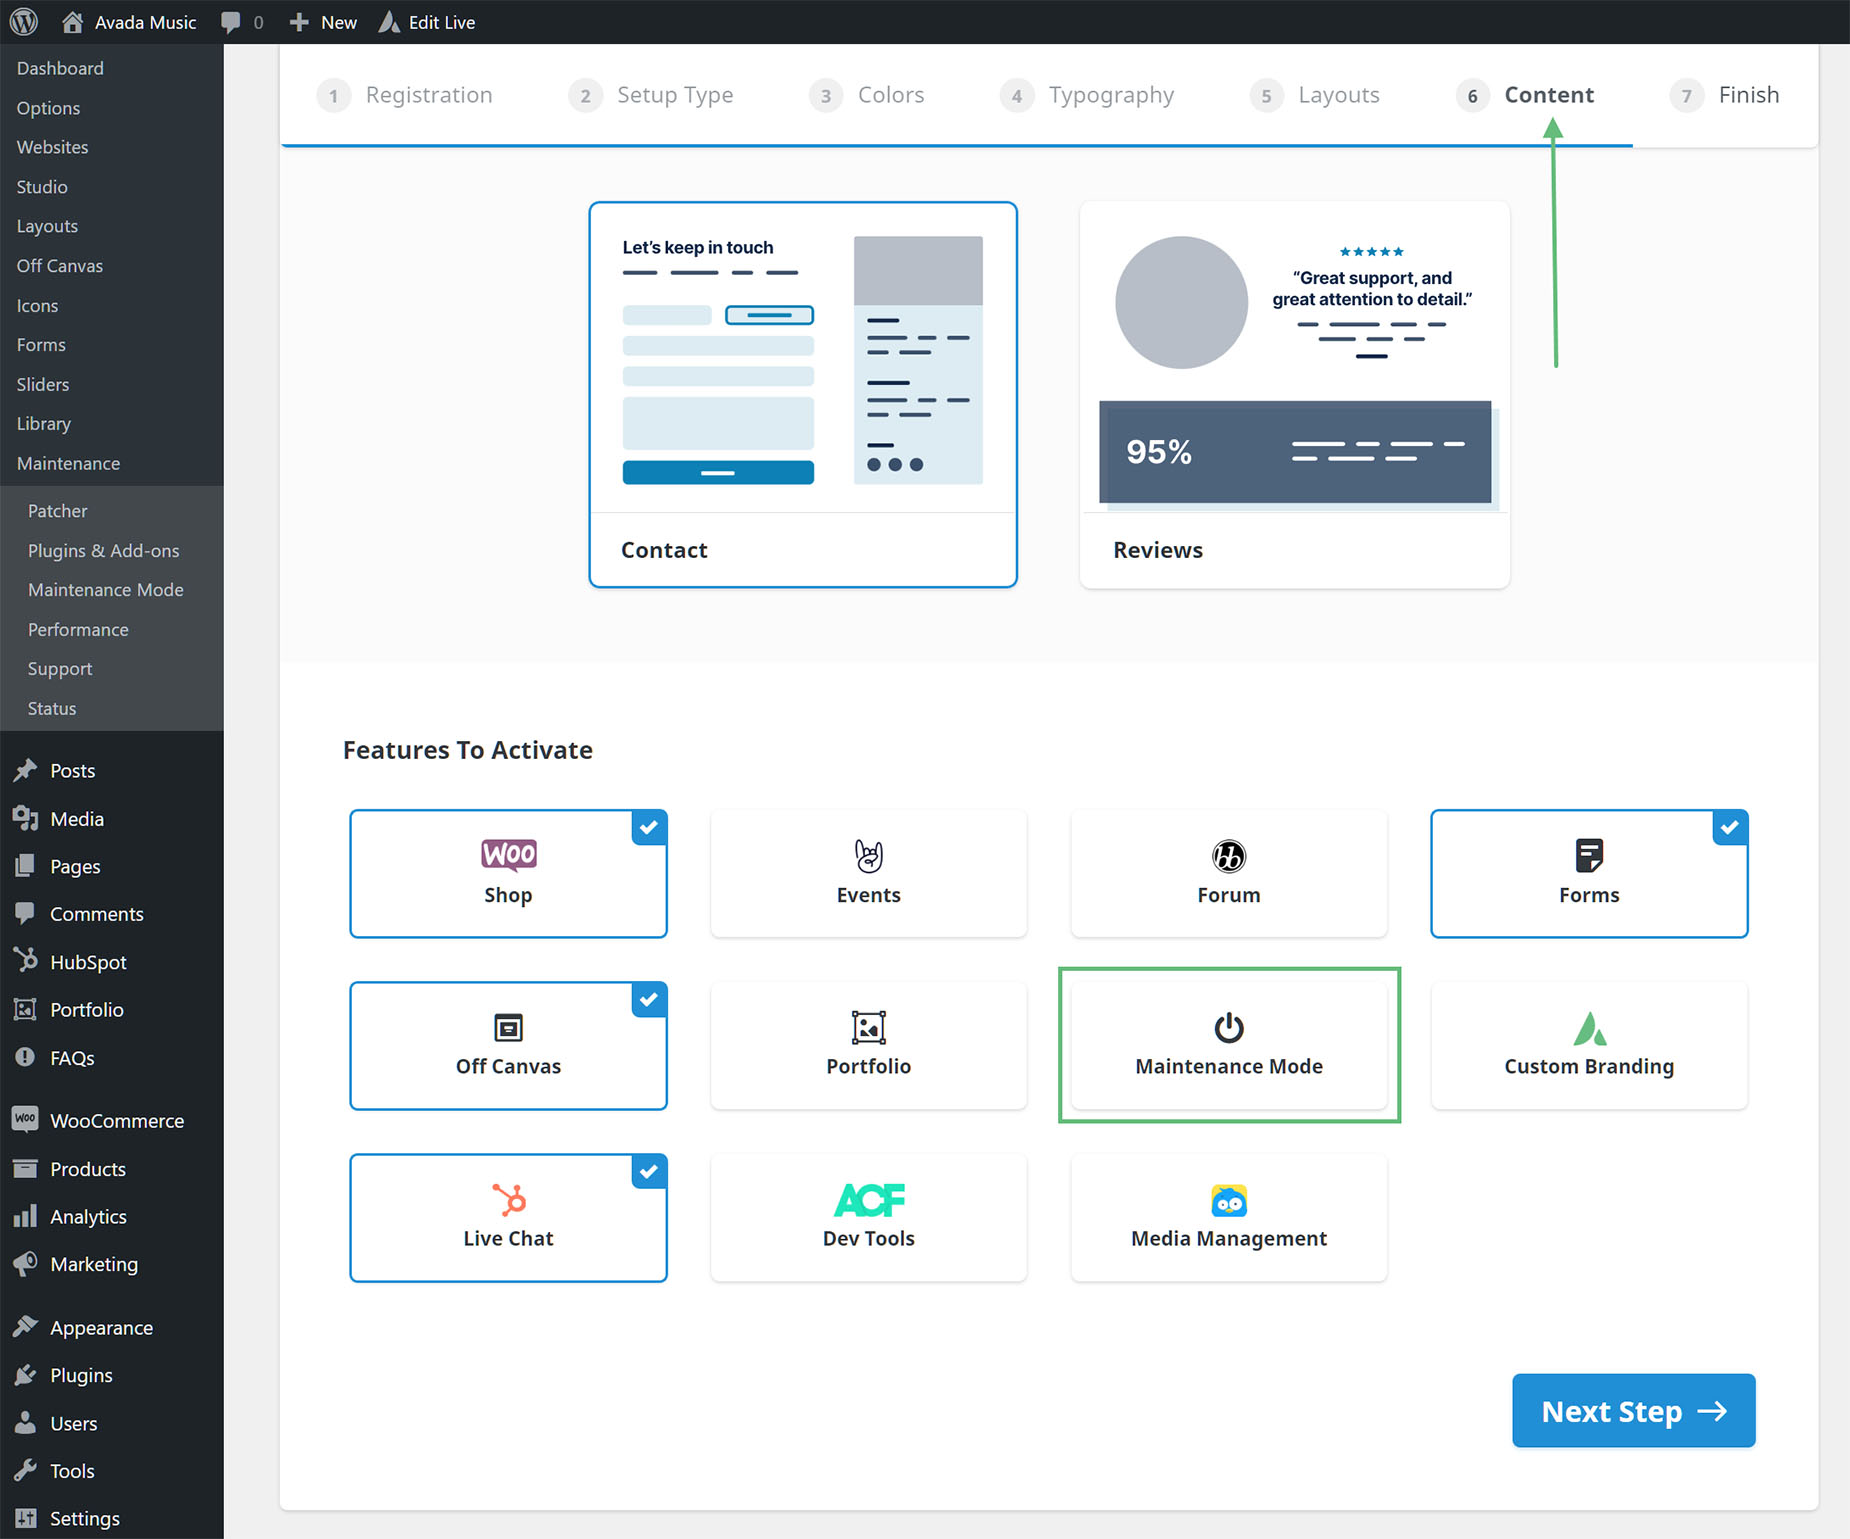The width and height of the screenshot is (1850, 1539).
Task: Go to the Registration step tab
Action: 405,95
